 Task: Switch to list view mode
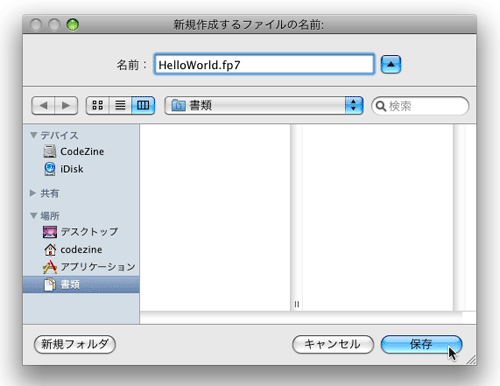[x=120, y=106]
